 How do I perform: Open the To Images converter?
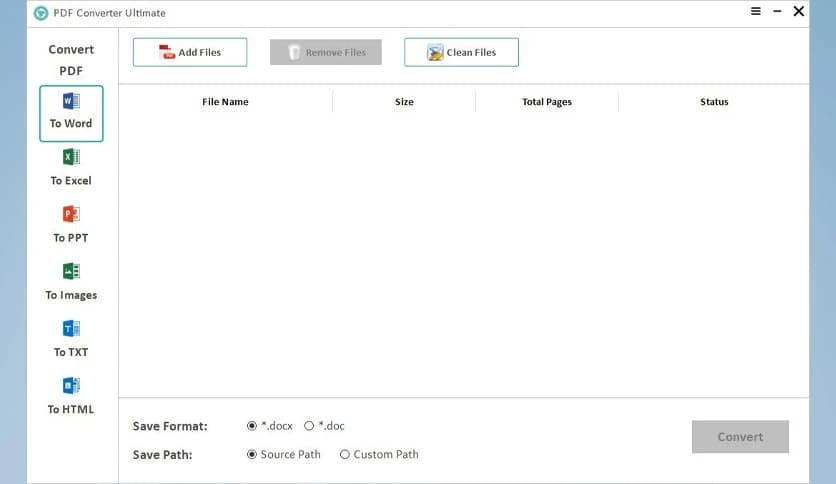tap(71, 281)
